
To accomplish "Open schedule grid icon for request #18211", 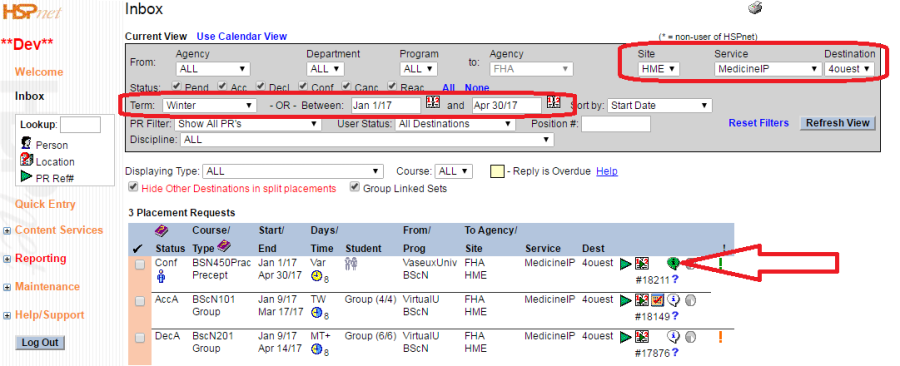I will [x=642, y=263].
